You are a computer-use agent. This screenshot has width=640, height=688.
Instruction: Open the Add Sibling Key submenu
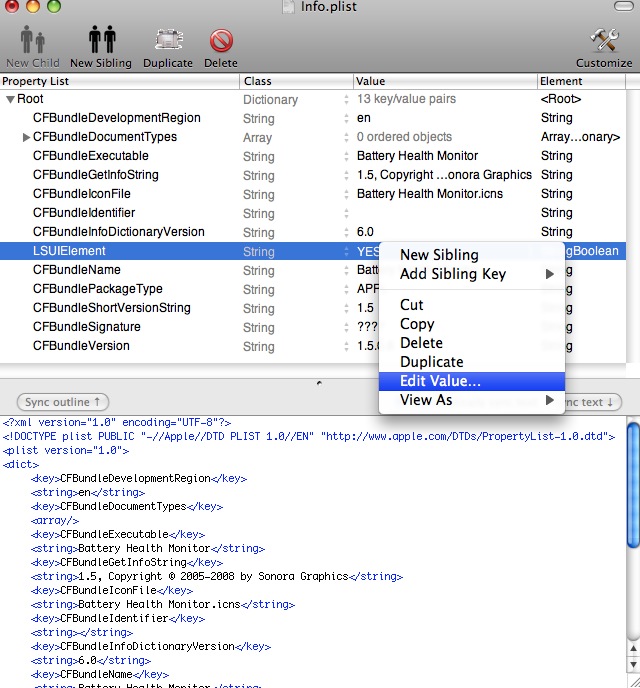(472, 274)
